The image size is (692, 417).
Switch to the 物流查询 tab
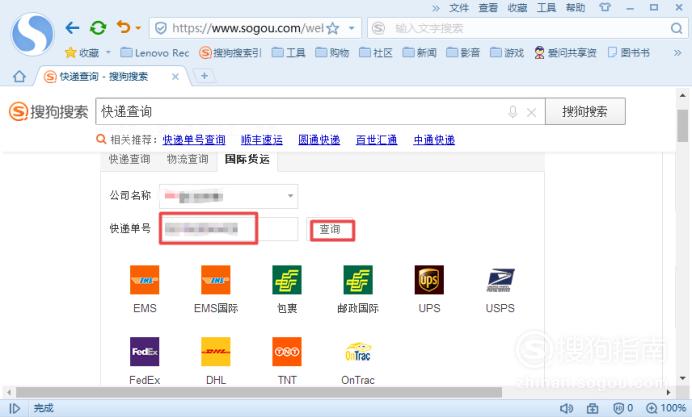pos(188,159)
